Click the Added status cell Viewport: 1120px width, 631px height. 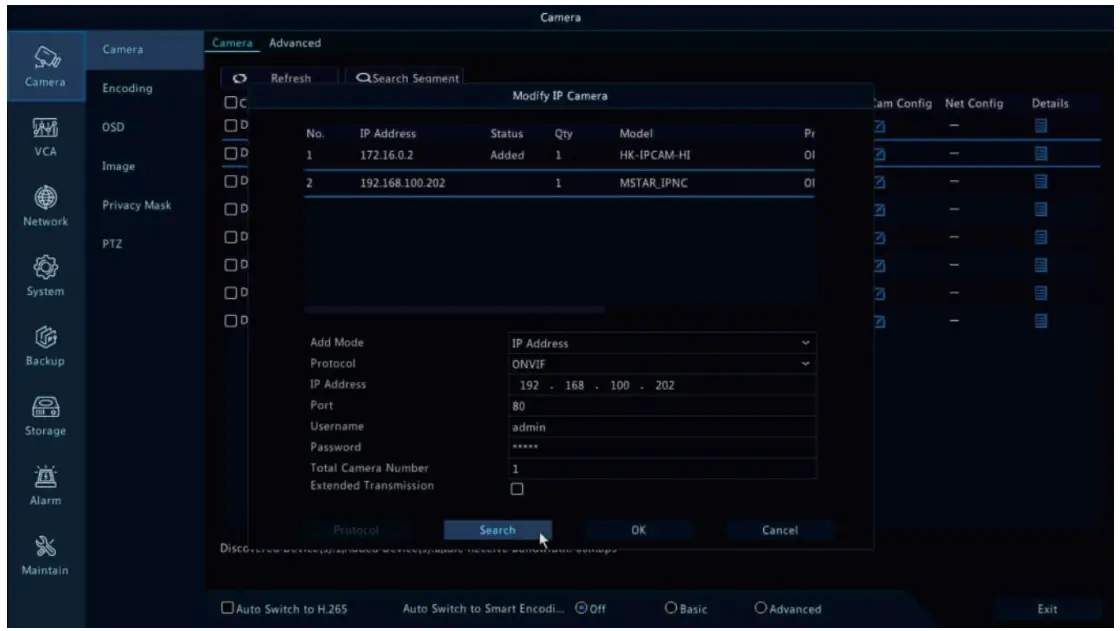pos(507,155)
